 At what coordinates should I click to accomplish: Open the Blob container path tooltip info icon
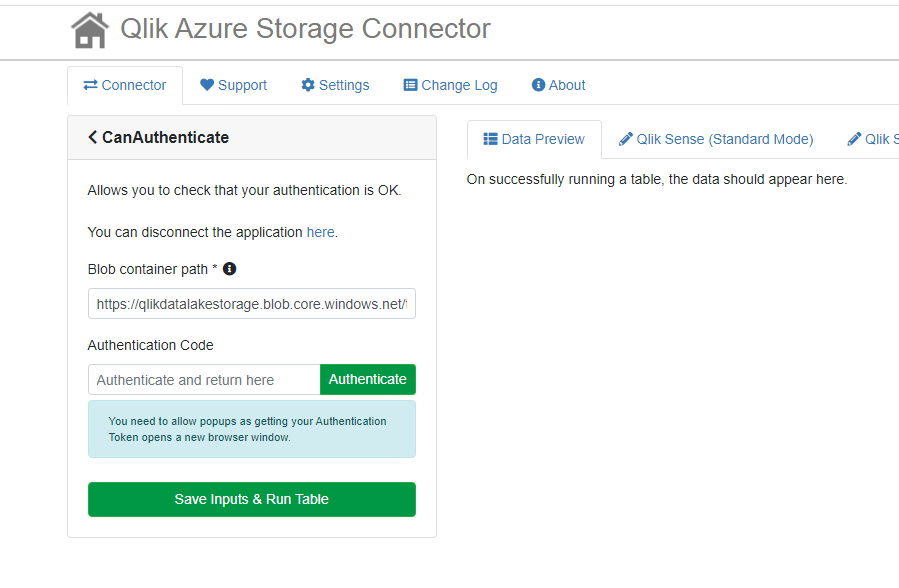[x=229, y=268]
